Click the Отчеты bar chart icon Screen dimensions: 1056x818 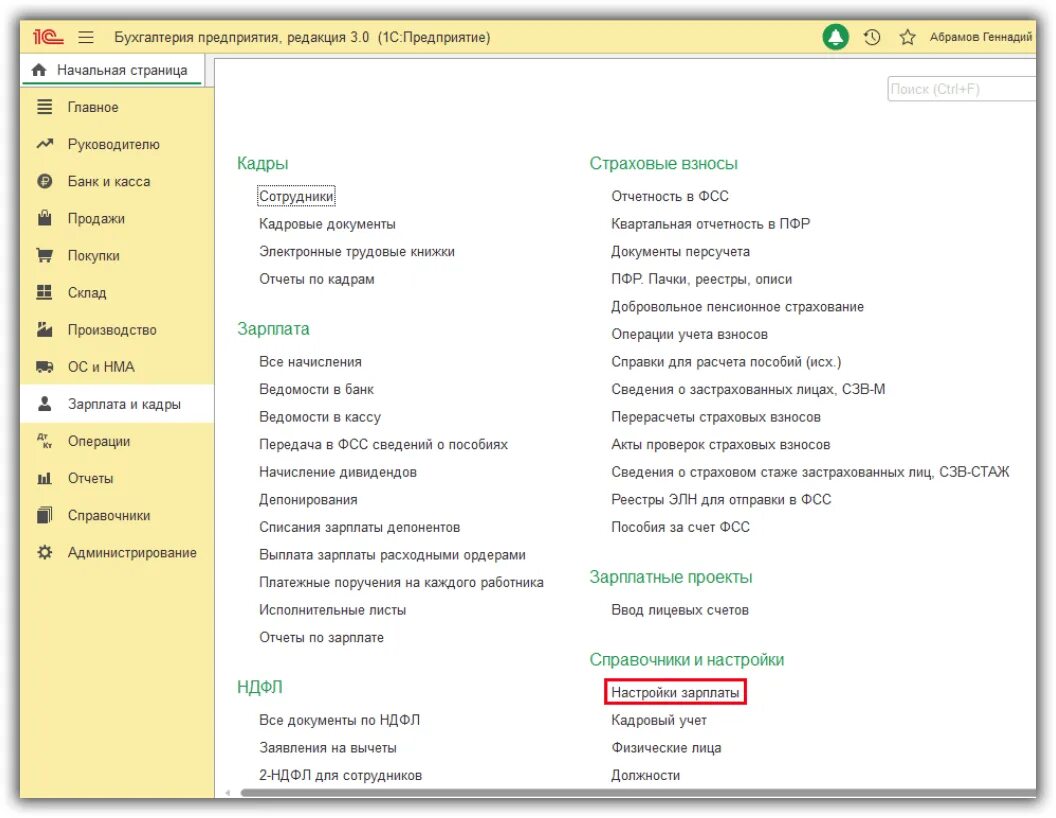[44, 479]
